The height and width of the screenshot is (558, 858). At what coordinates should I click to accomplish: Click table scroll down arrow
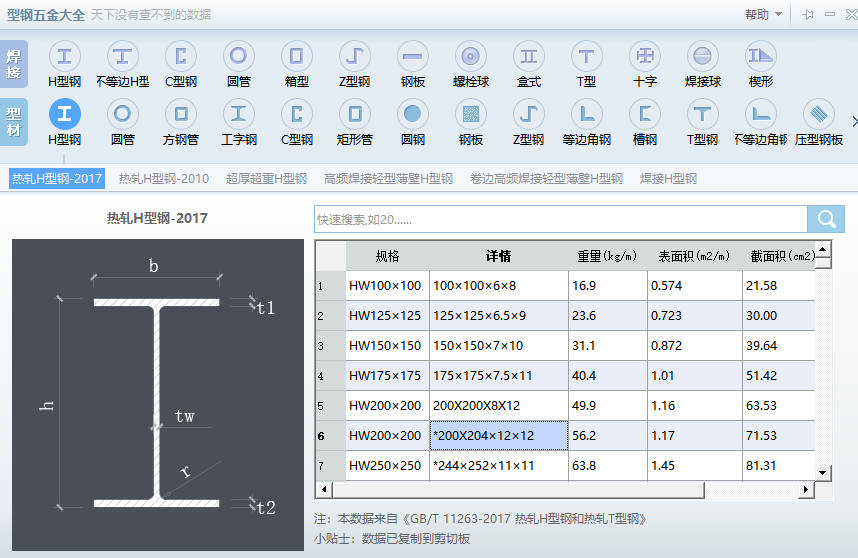click(x=822, y=473)
